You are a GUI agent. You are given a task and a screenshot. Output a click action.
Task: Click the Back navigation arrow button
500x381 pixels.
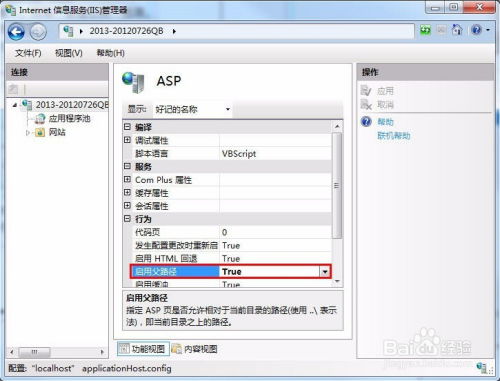(16, 32)
